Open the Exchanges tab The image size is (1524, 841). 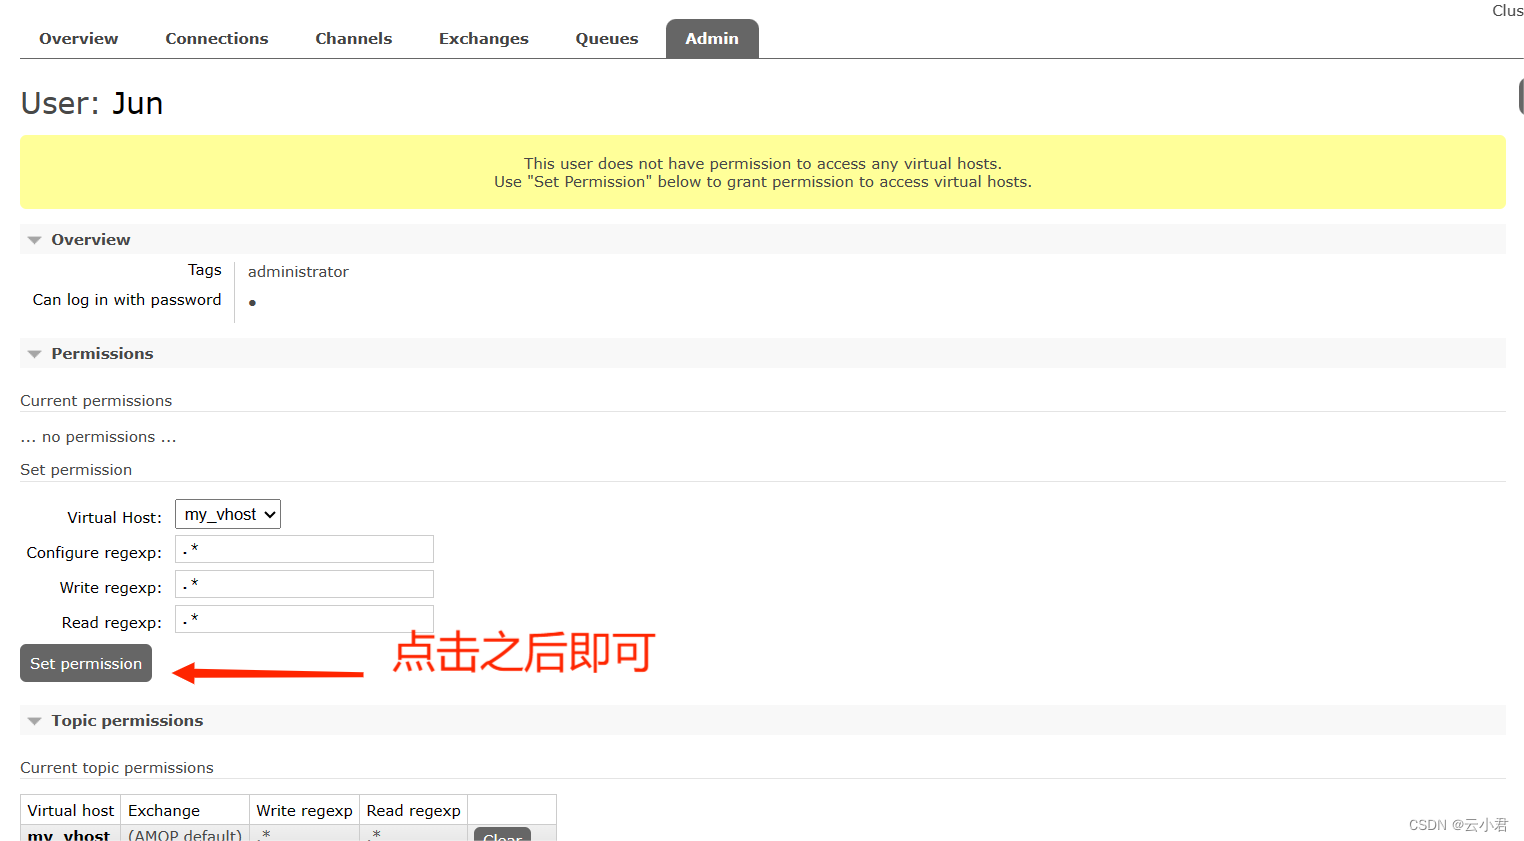483,39
